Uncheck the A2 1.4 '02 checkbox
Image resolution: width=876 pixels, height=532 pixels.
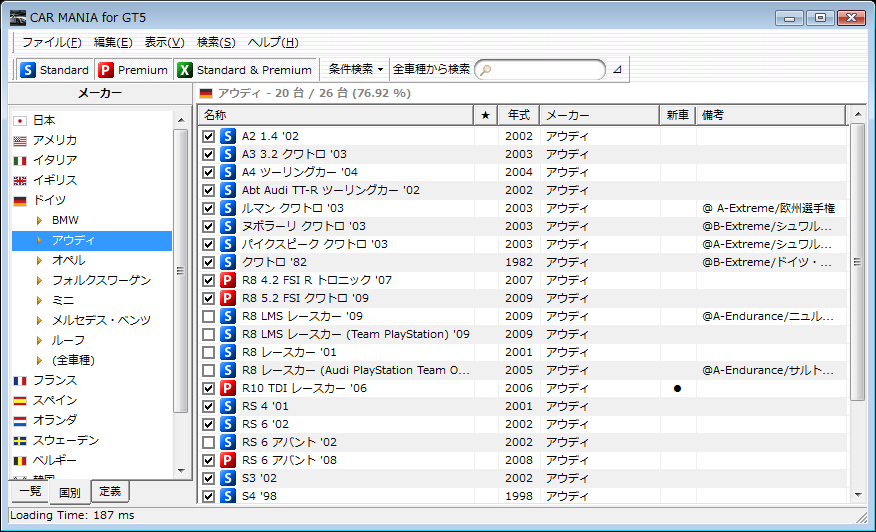pyautogui.click(x=208, y=136)
